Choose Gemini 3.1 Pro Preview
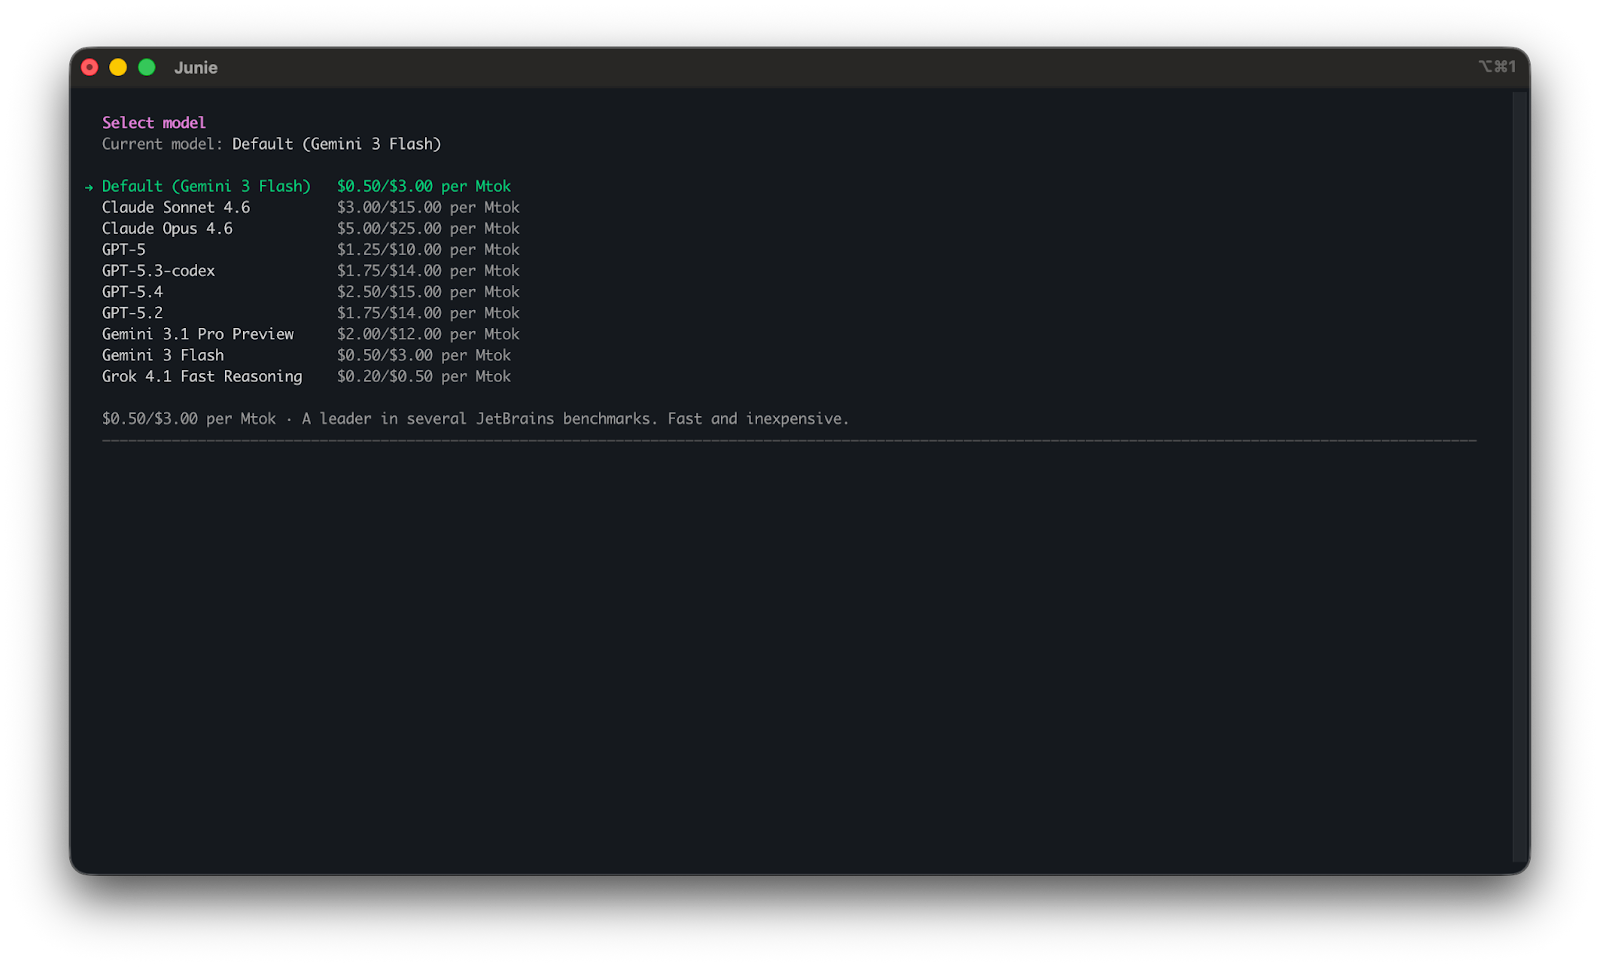 coord(198,334)
